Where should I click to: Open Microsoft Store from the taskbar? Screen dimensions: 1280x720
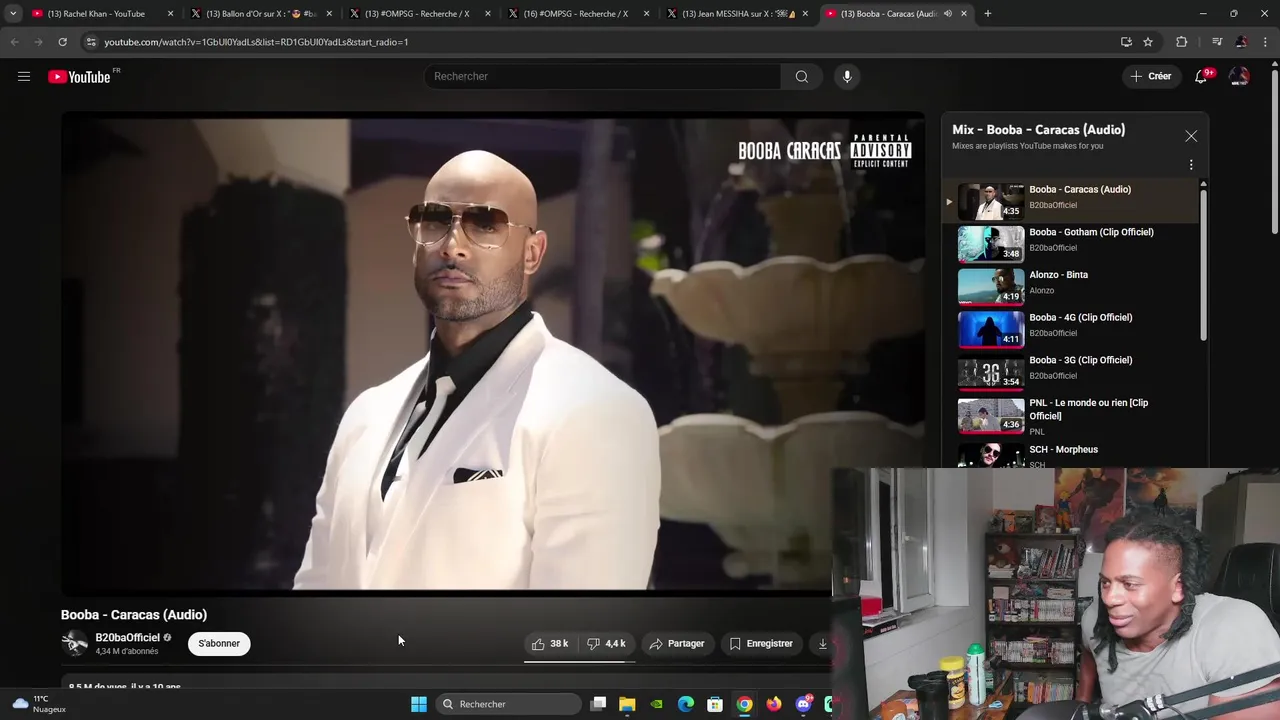(715, 704)
